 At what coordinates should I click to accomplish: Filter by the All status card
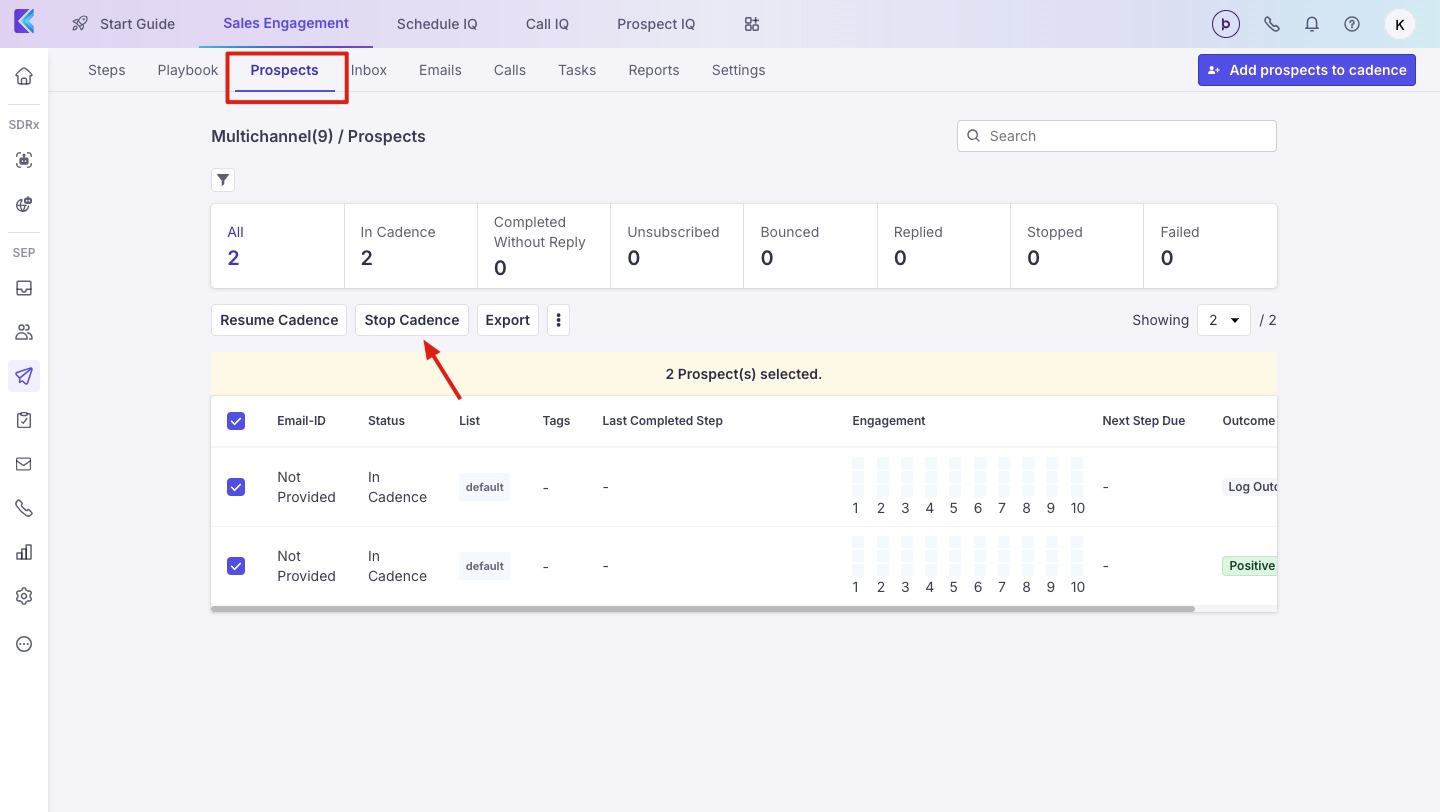click(x=278, y=246)
